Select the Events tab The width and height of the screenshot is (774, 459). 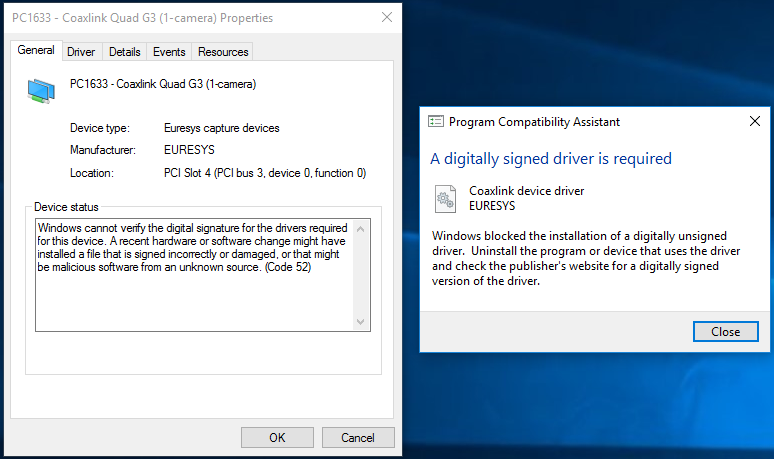(169, 52)
